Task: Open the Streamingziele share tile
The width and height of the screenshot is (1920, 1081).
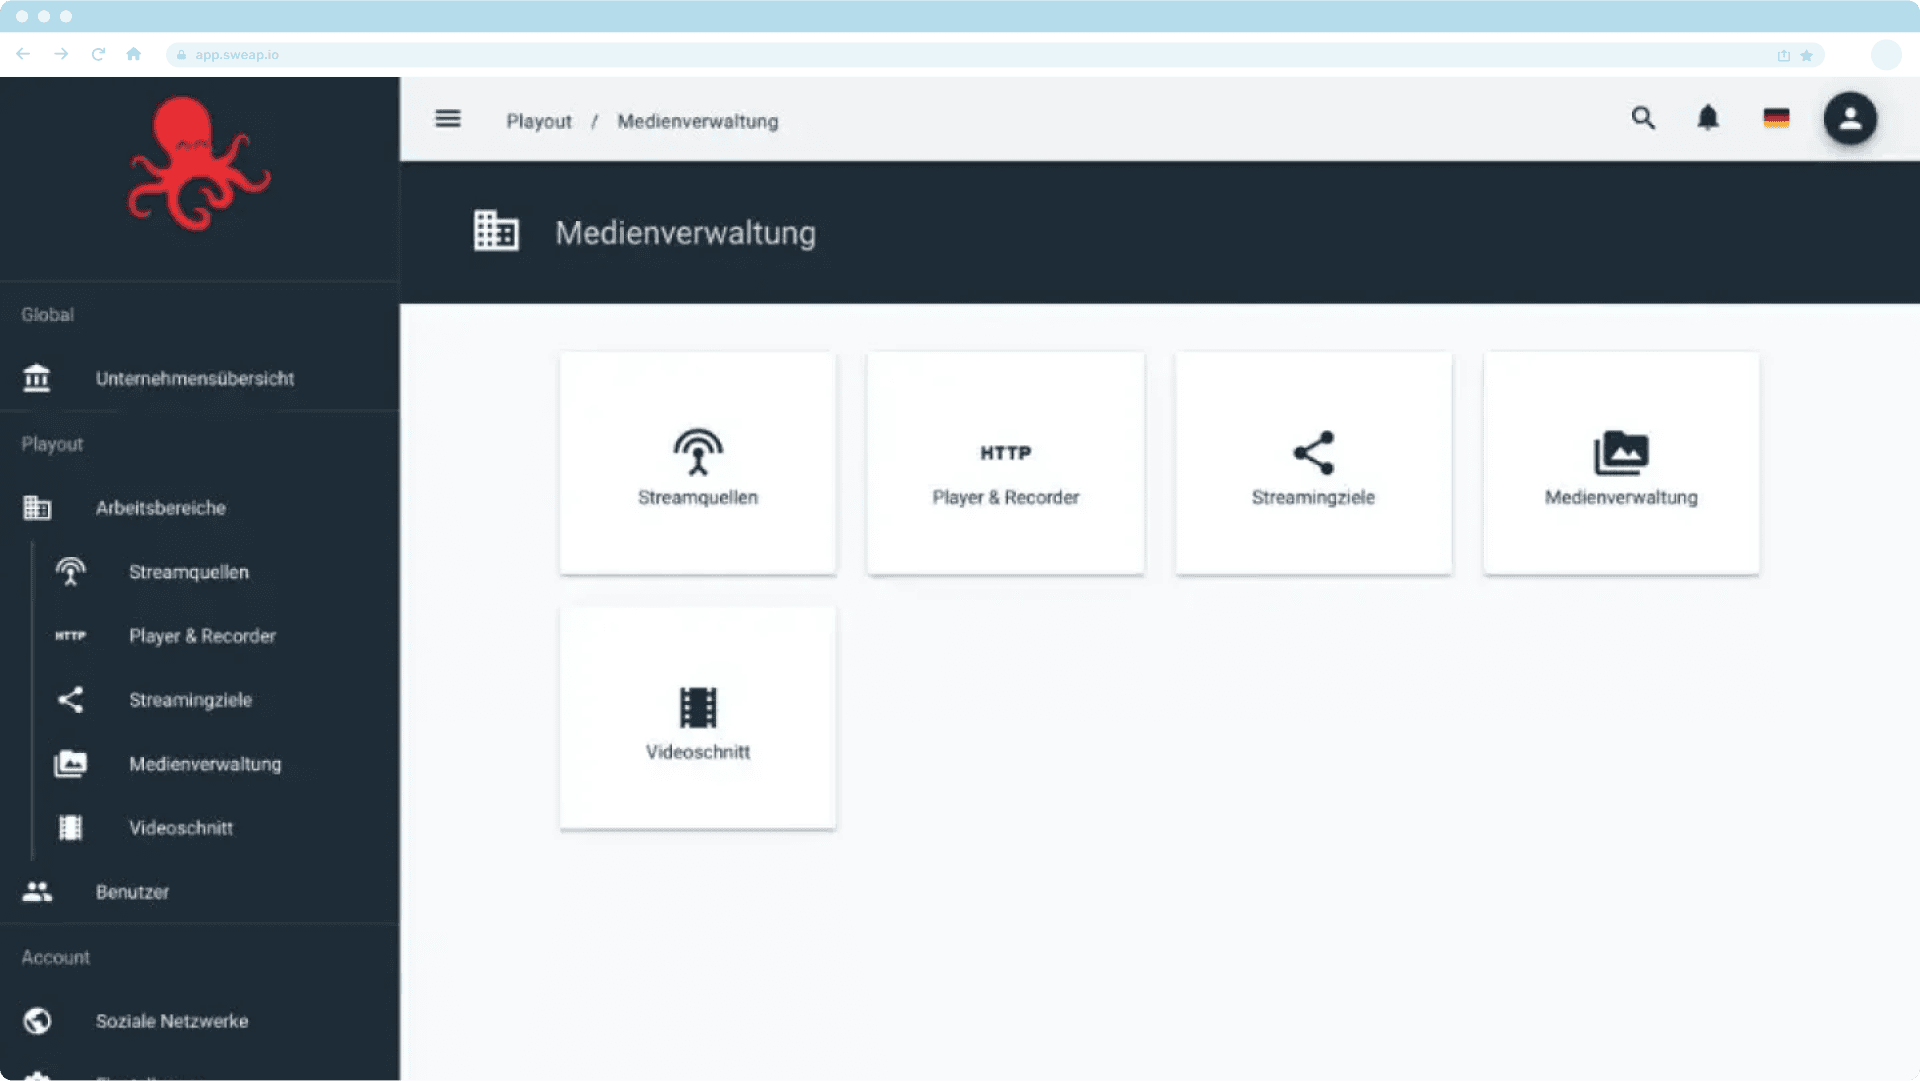Action: (1313, 463)
